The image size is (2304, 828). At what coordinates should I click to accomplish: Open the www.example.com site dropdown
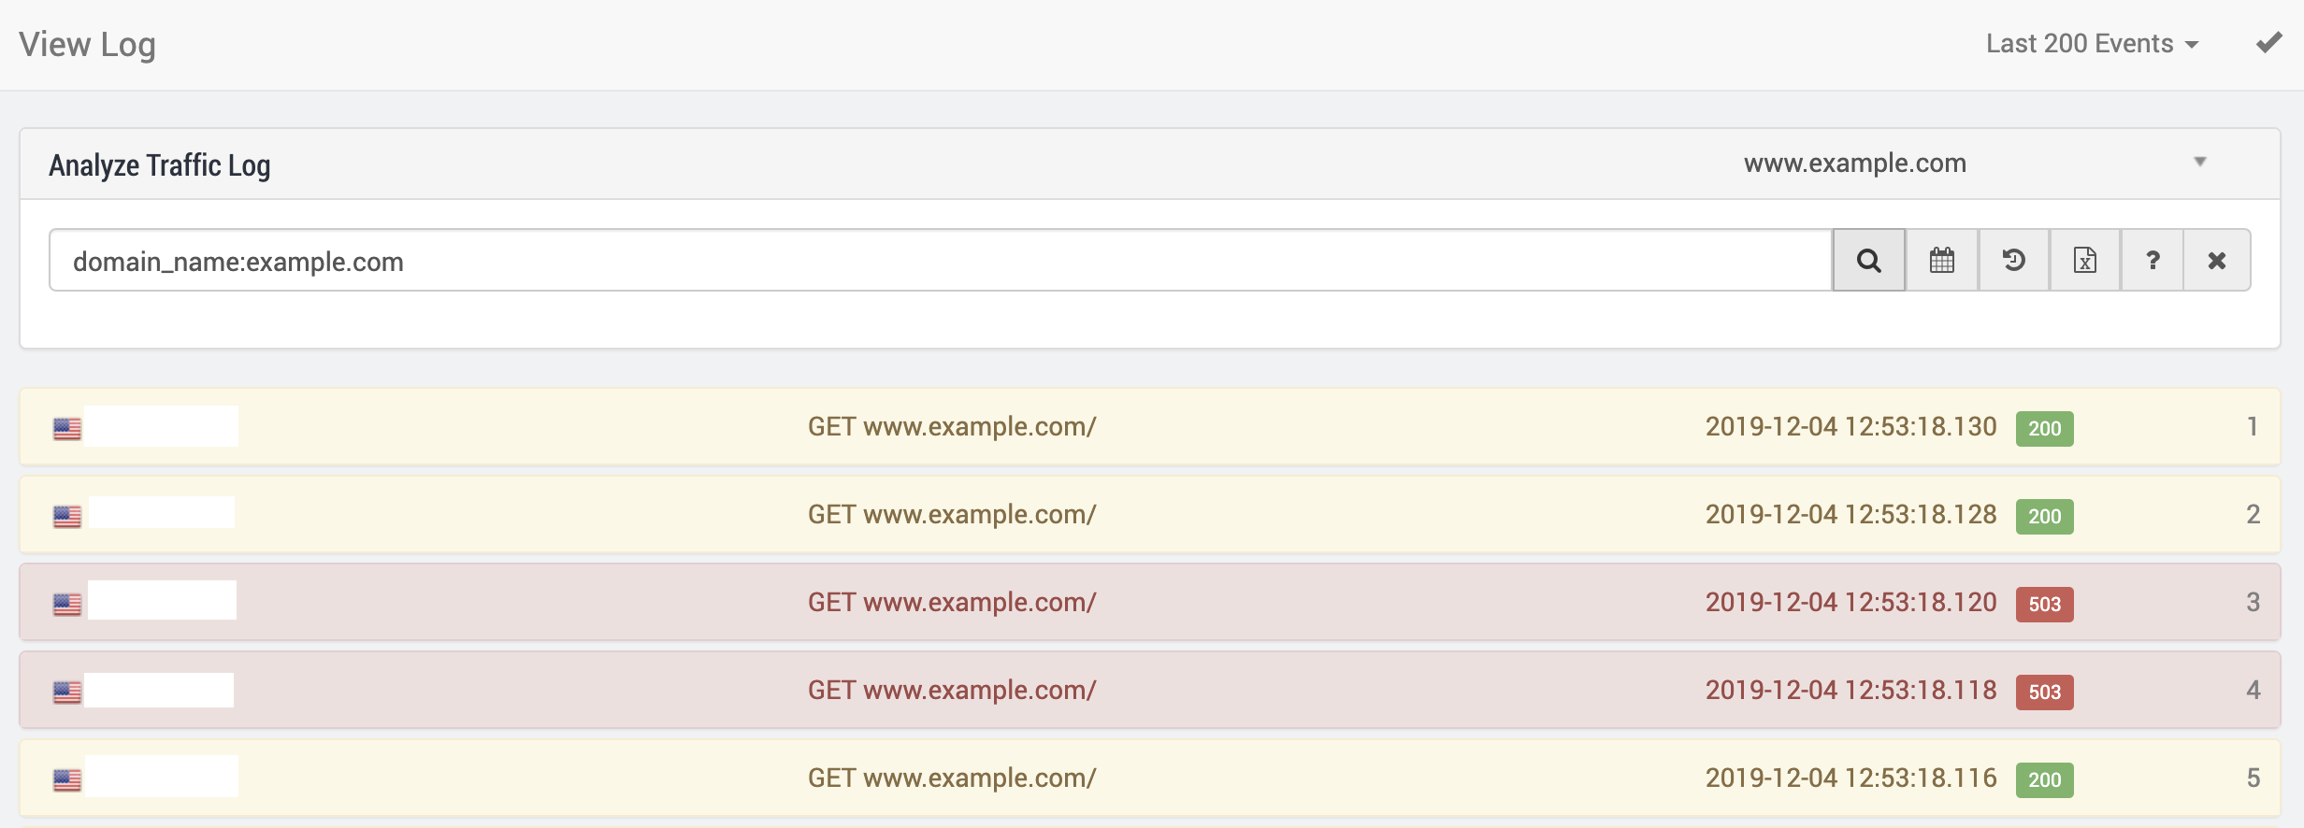(x=1855, y=163)
